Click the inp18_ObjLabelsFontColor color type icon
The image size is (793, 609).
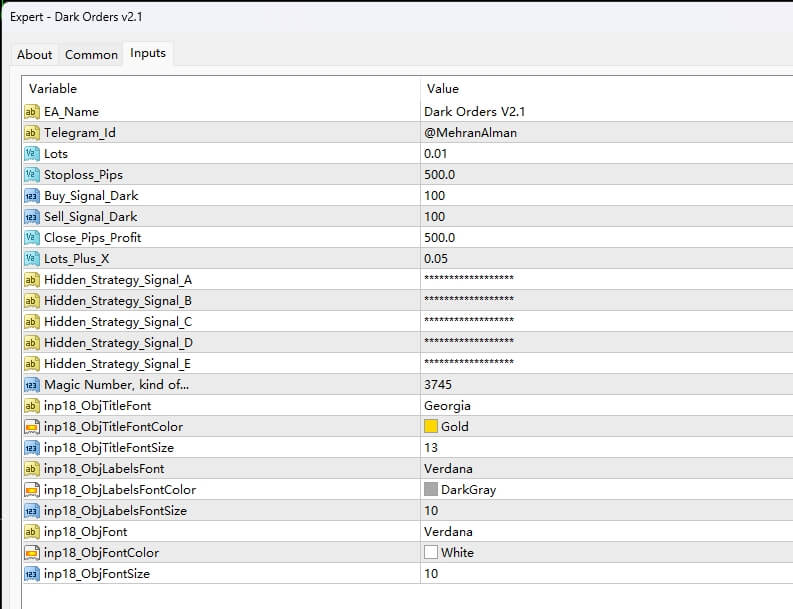click(x=31, y=490)
